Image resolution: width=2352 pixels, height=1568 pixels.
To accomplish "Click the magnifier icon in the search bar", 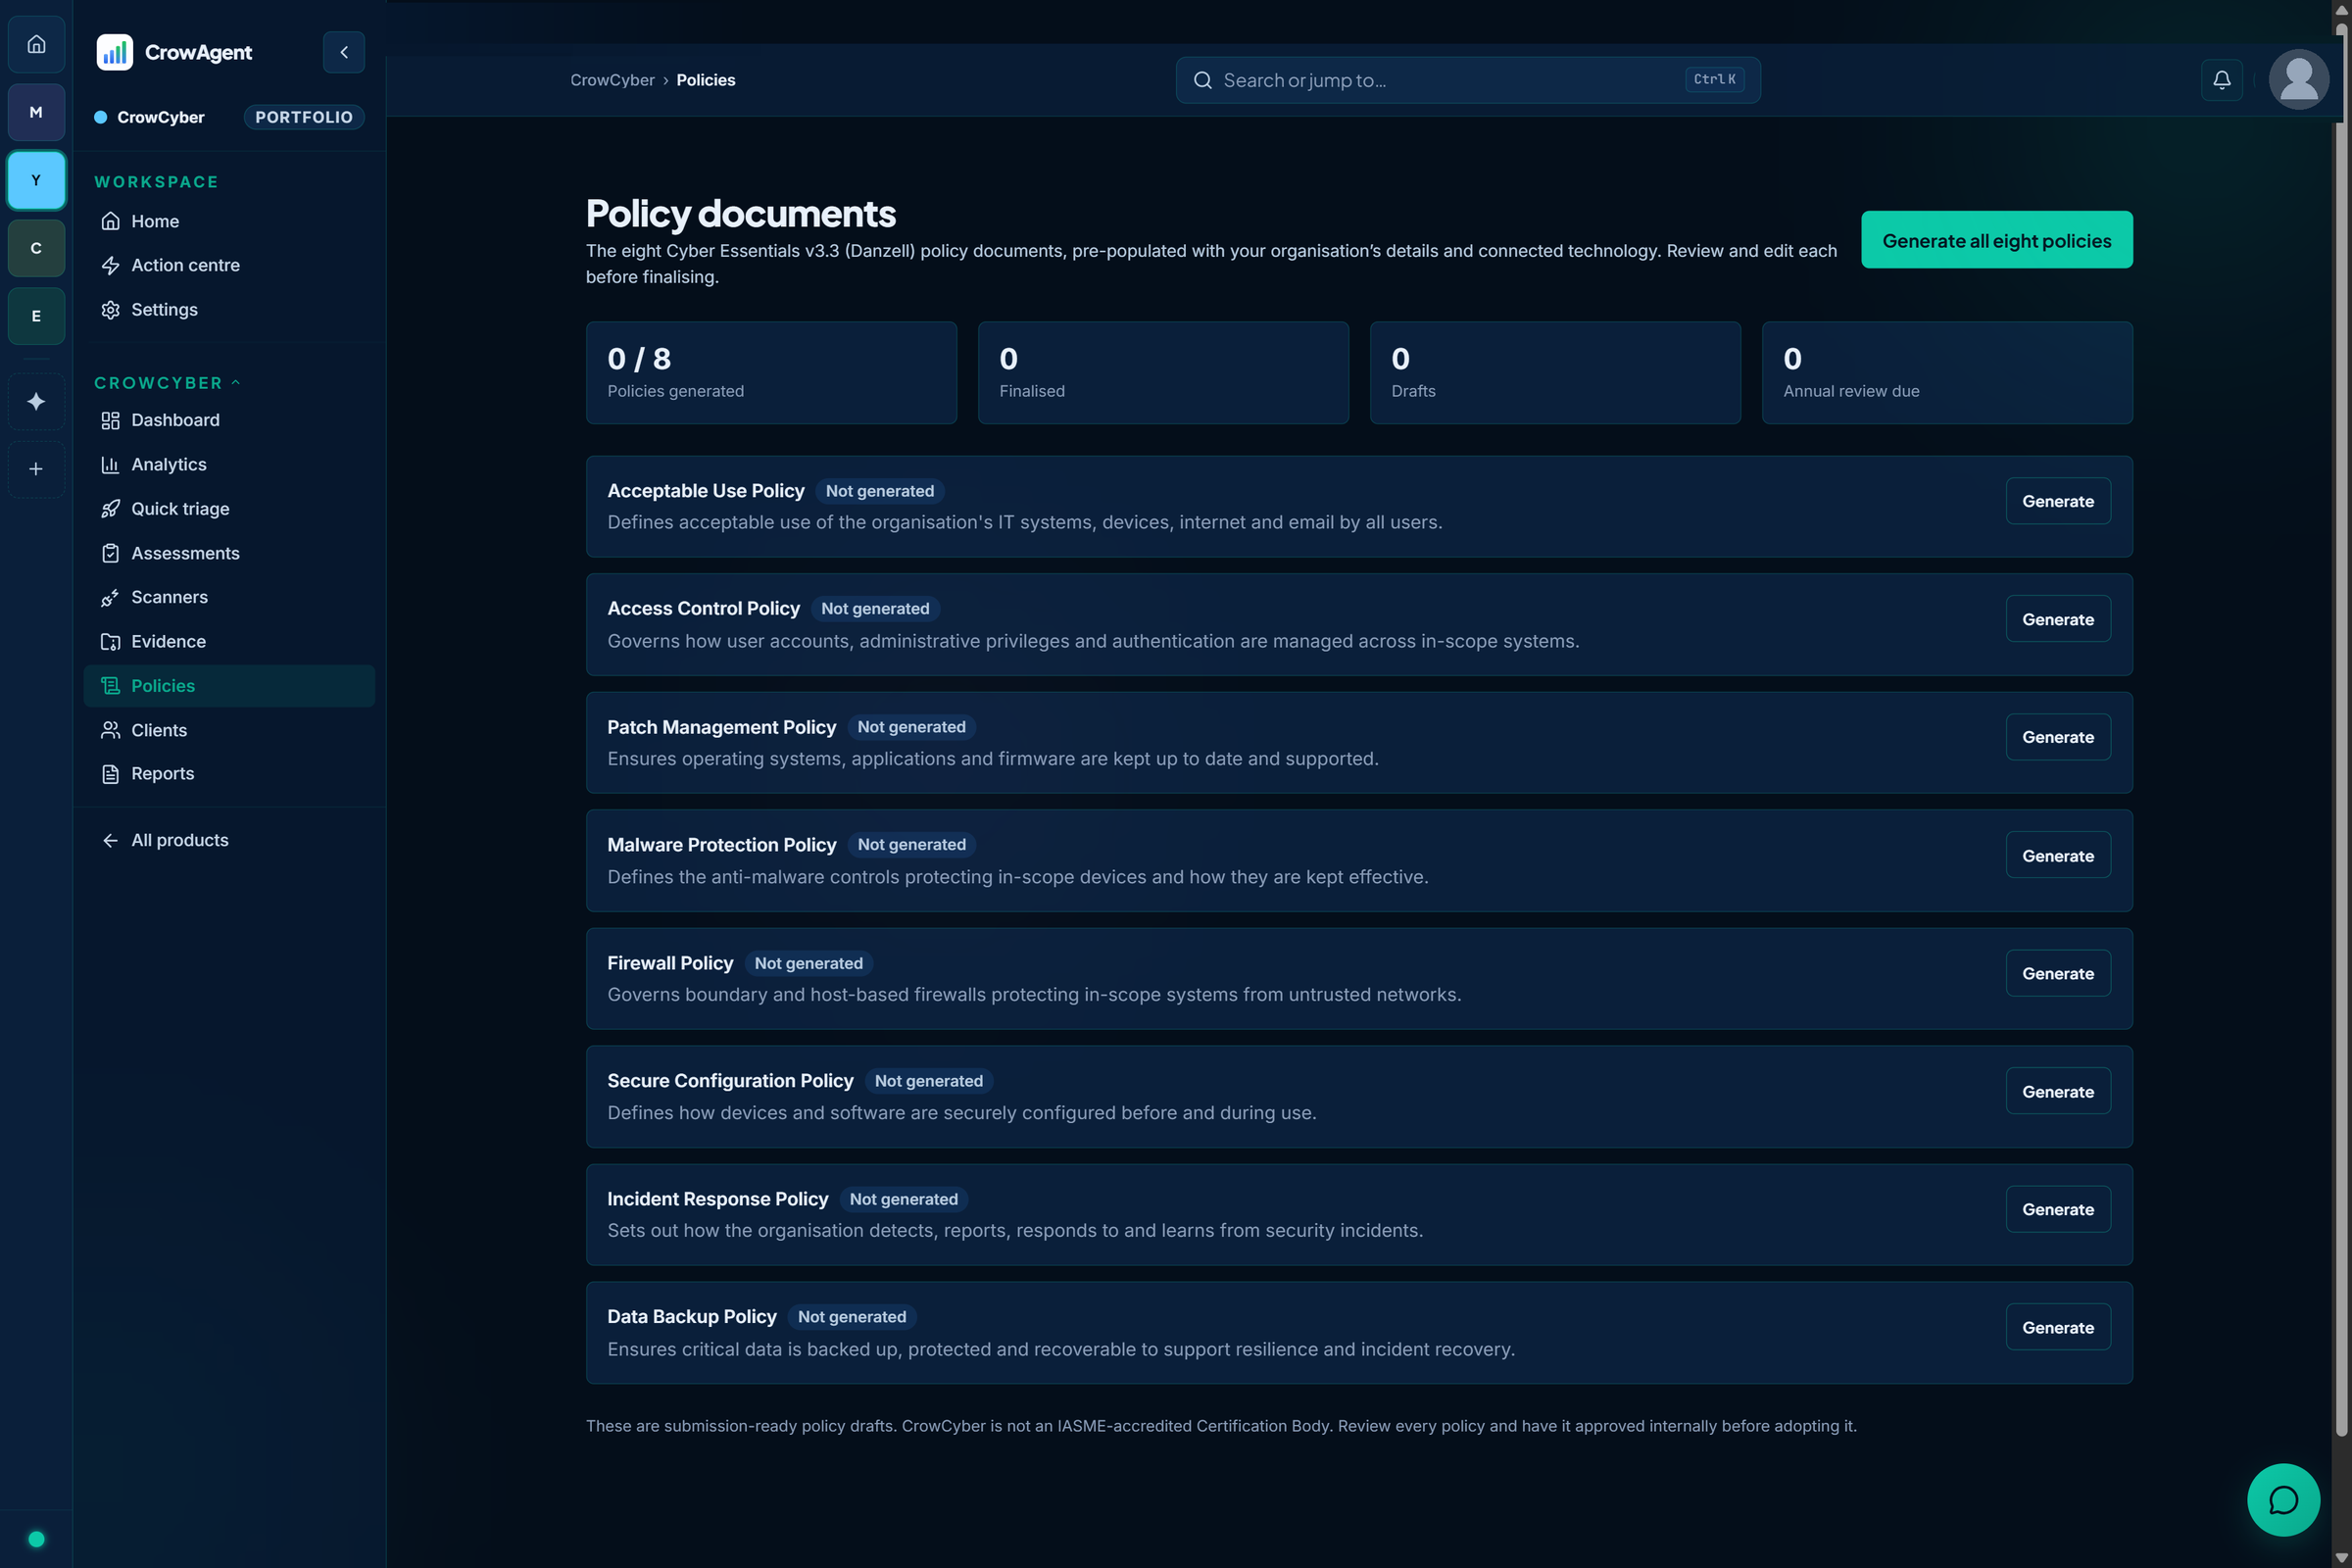I will tap(1203, 80).
